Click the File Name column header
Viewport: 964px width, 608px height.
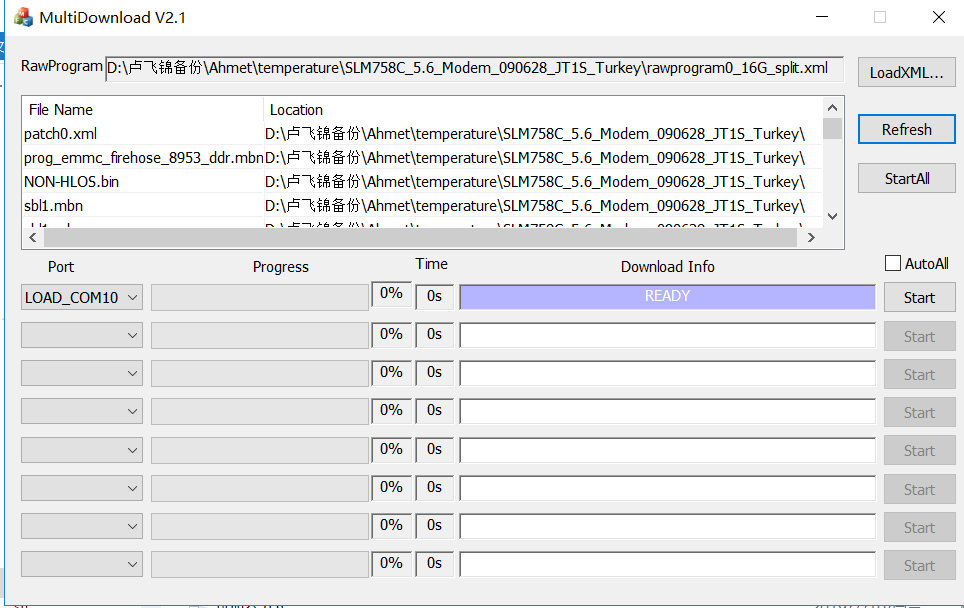click(x=143, y=109)
